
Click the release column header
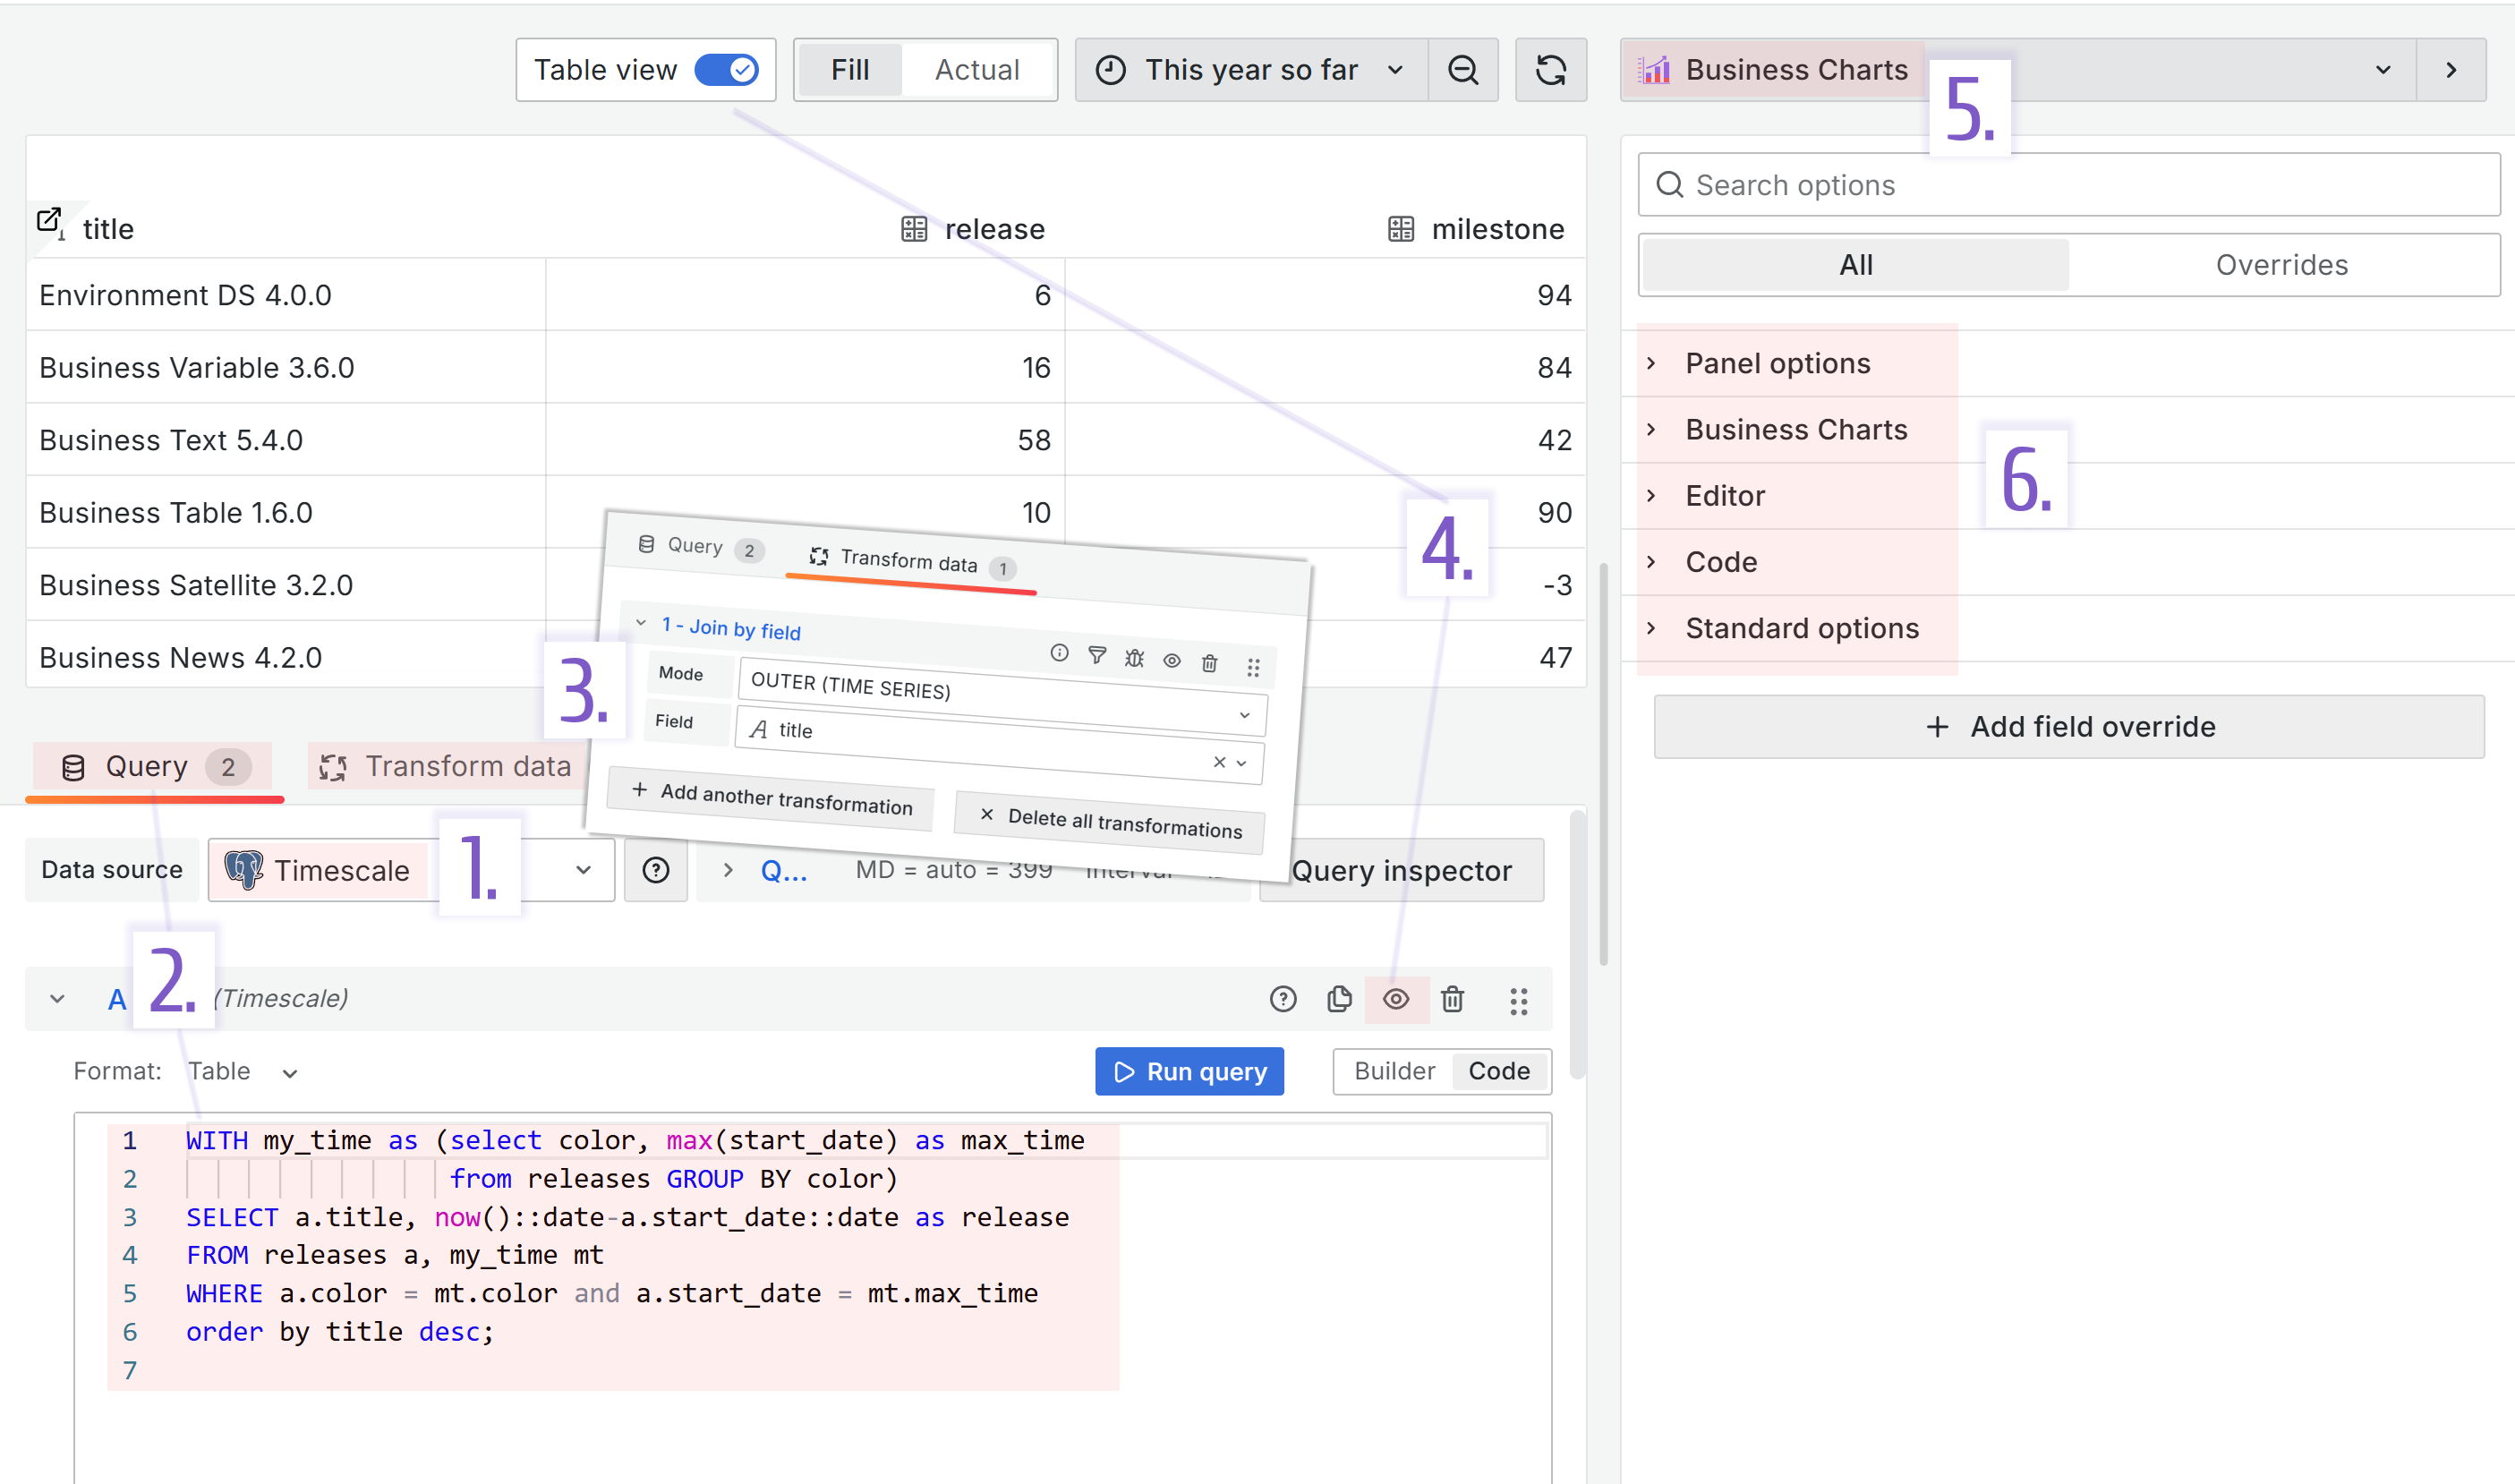coord(994,229)
